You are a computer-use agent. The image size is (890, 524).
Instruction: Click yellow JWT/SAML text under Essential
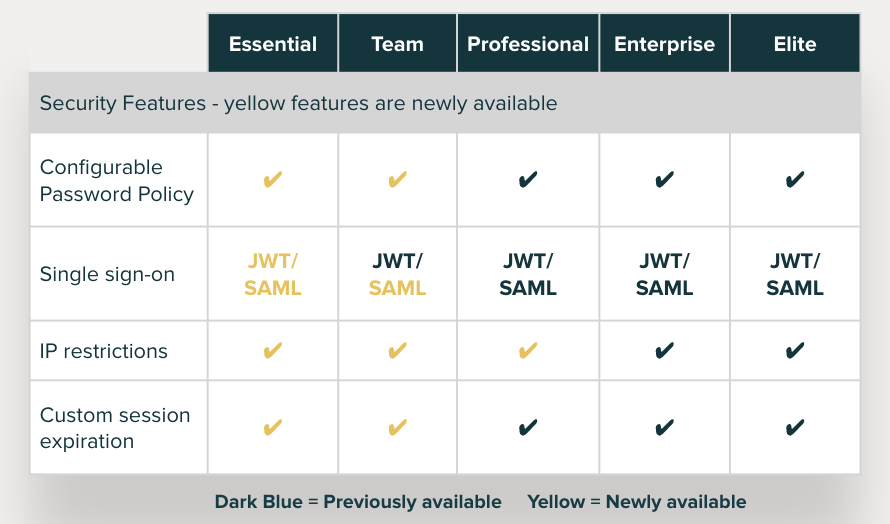273,274
